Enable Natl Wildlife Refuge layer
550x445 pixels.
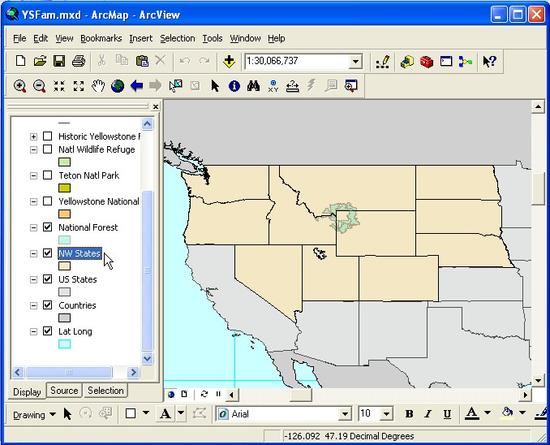coord(47,149)
